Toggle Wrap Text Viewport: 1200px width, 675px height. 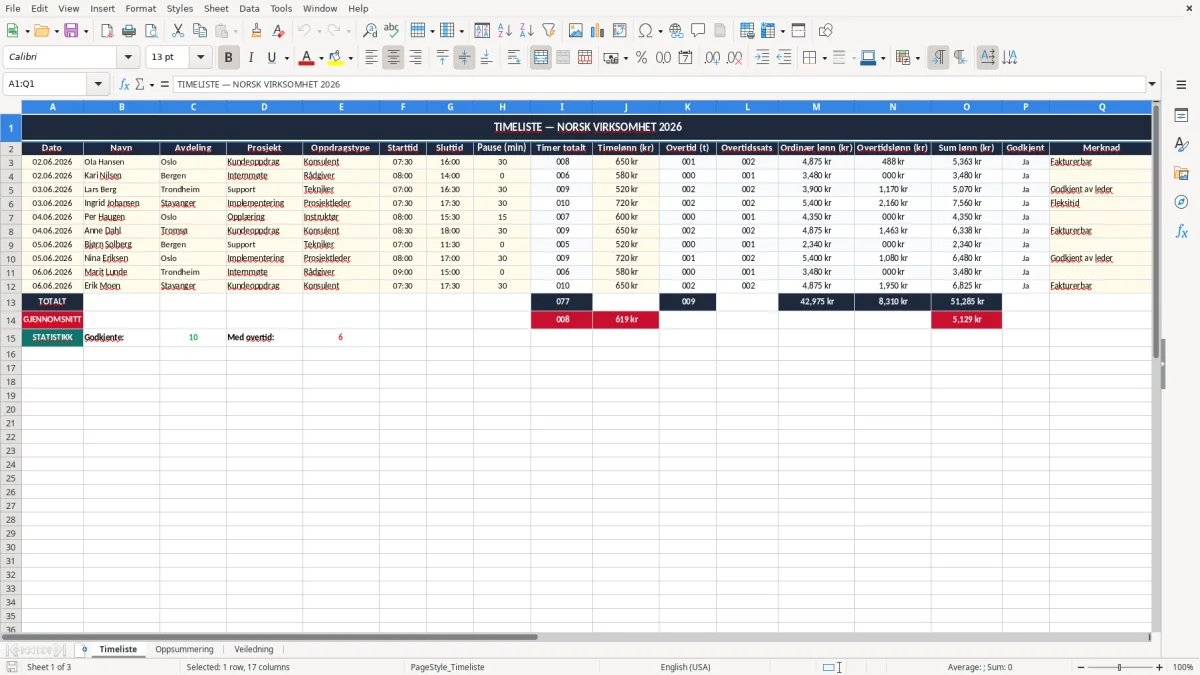(x=514, y=58)
